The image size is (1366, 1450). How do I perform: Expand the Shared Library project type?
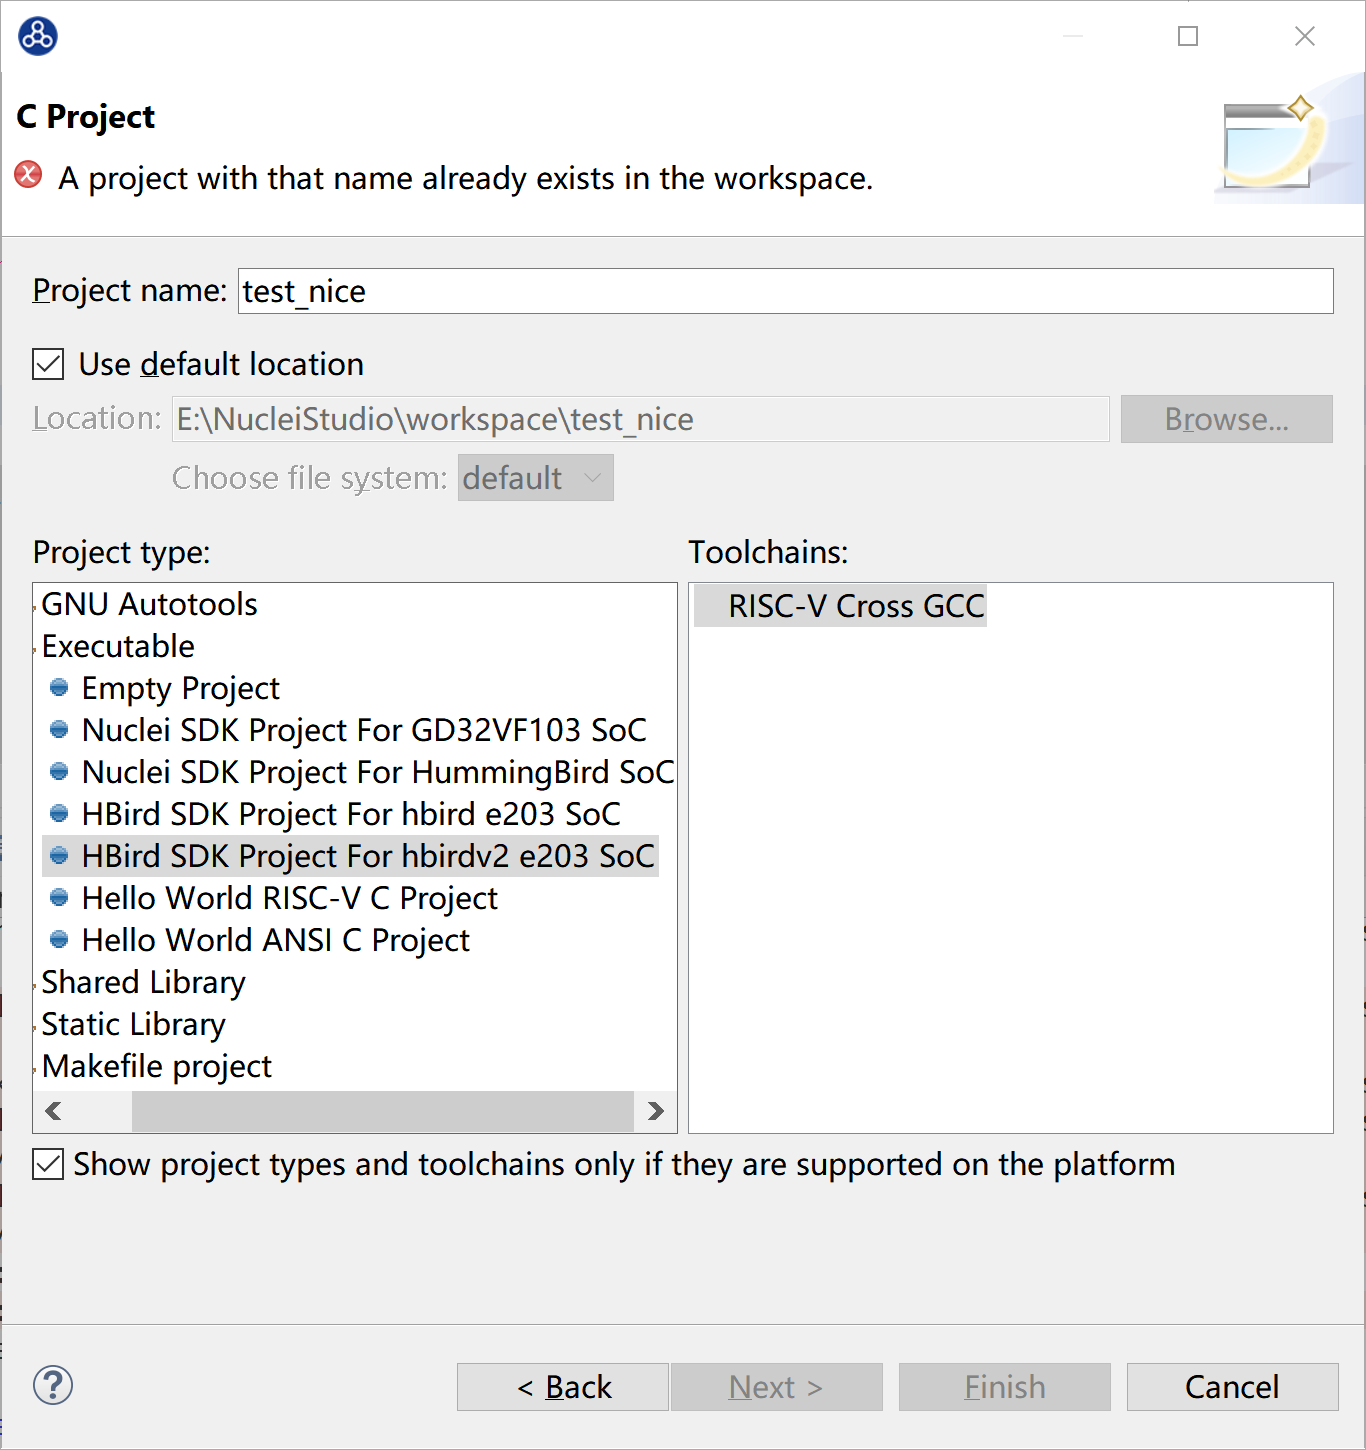(36, 984)
